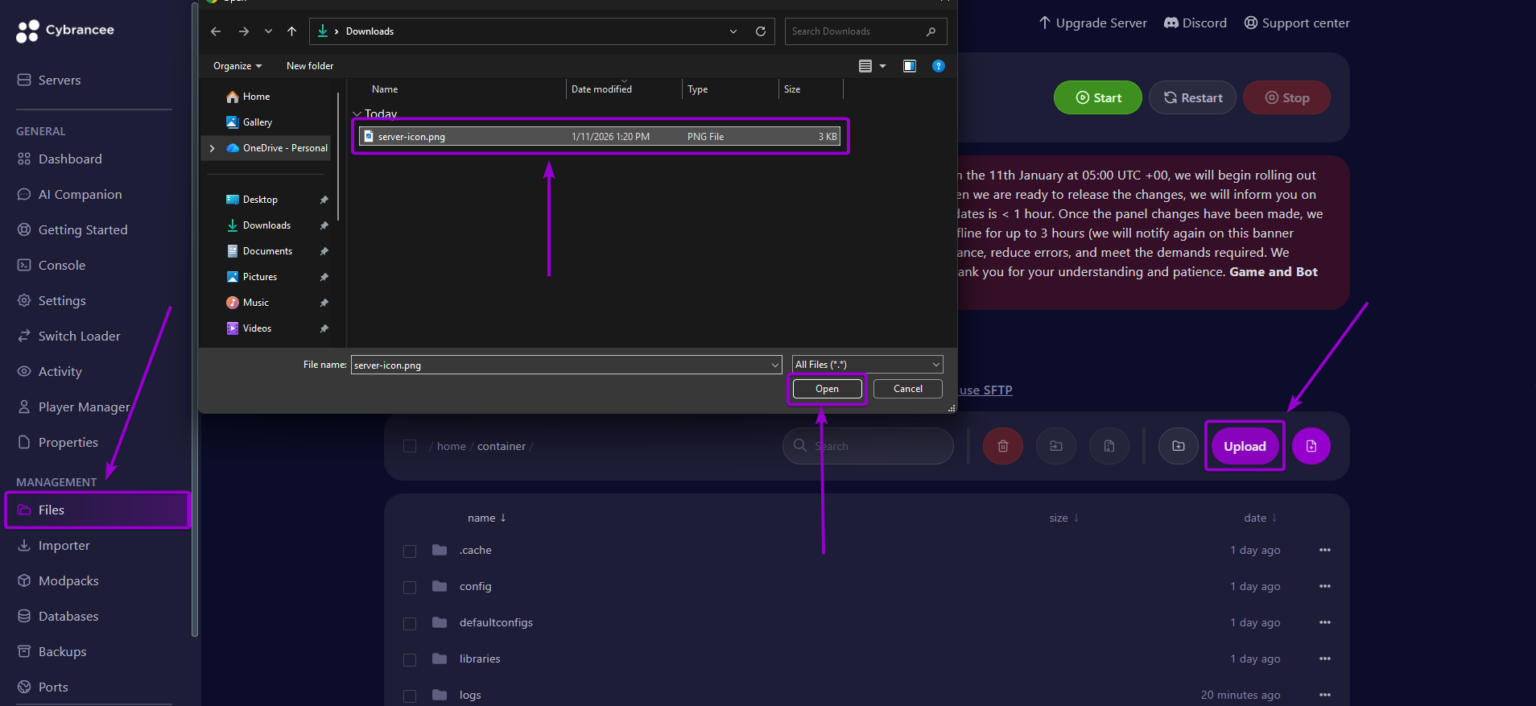Open the All Files type dropdown
This screenshot has width=1536, height=706.
coord(867,365)
